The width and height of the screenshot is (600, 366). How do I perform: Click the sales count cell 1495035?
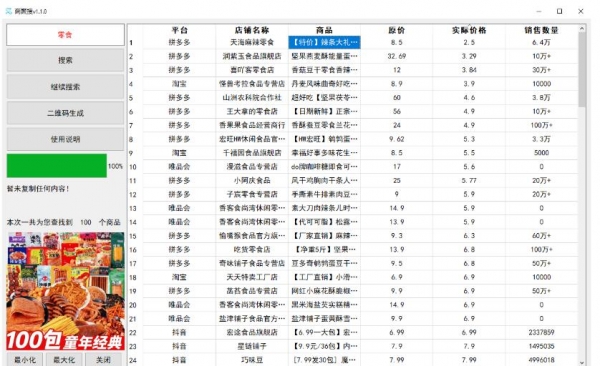(x=541, y=346)
